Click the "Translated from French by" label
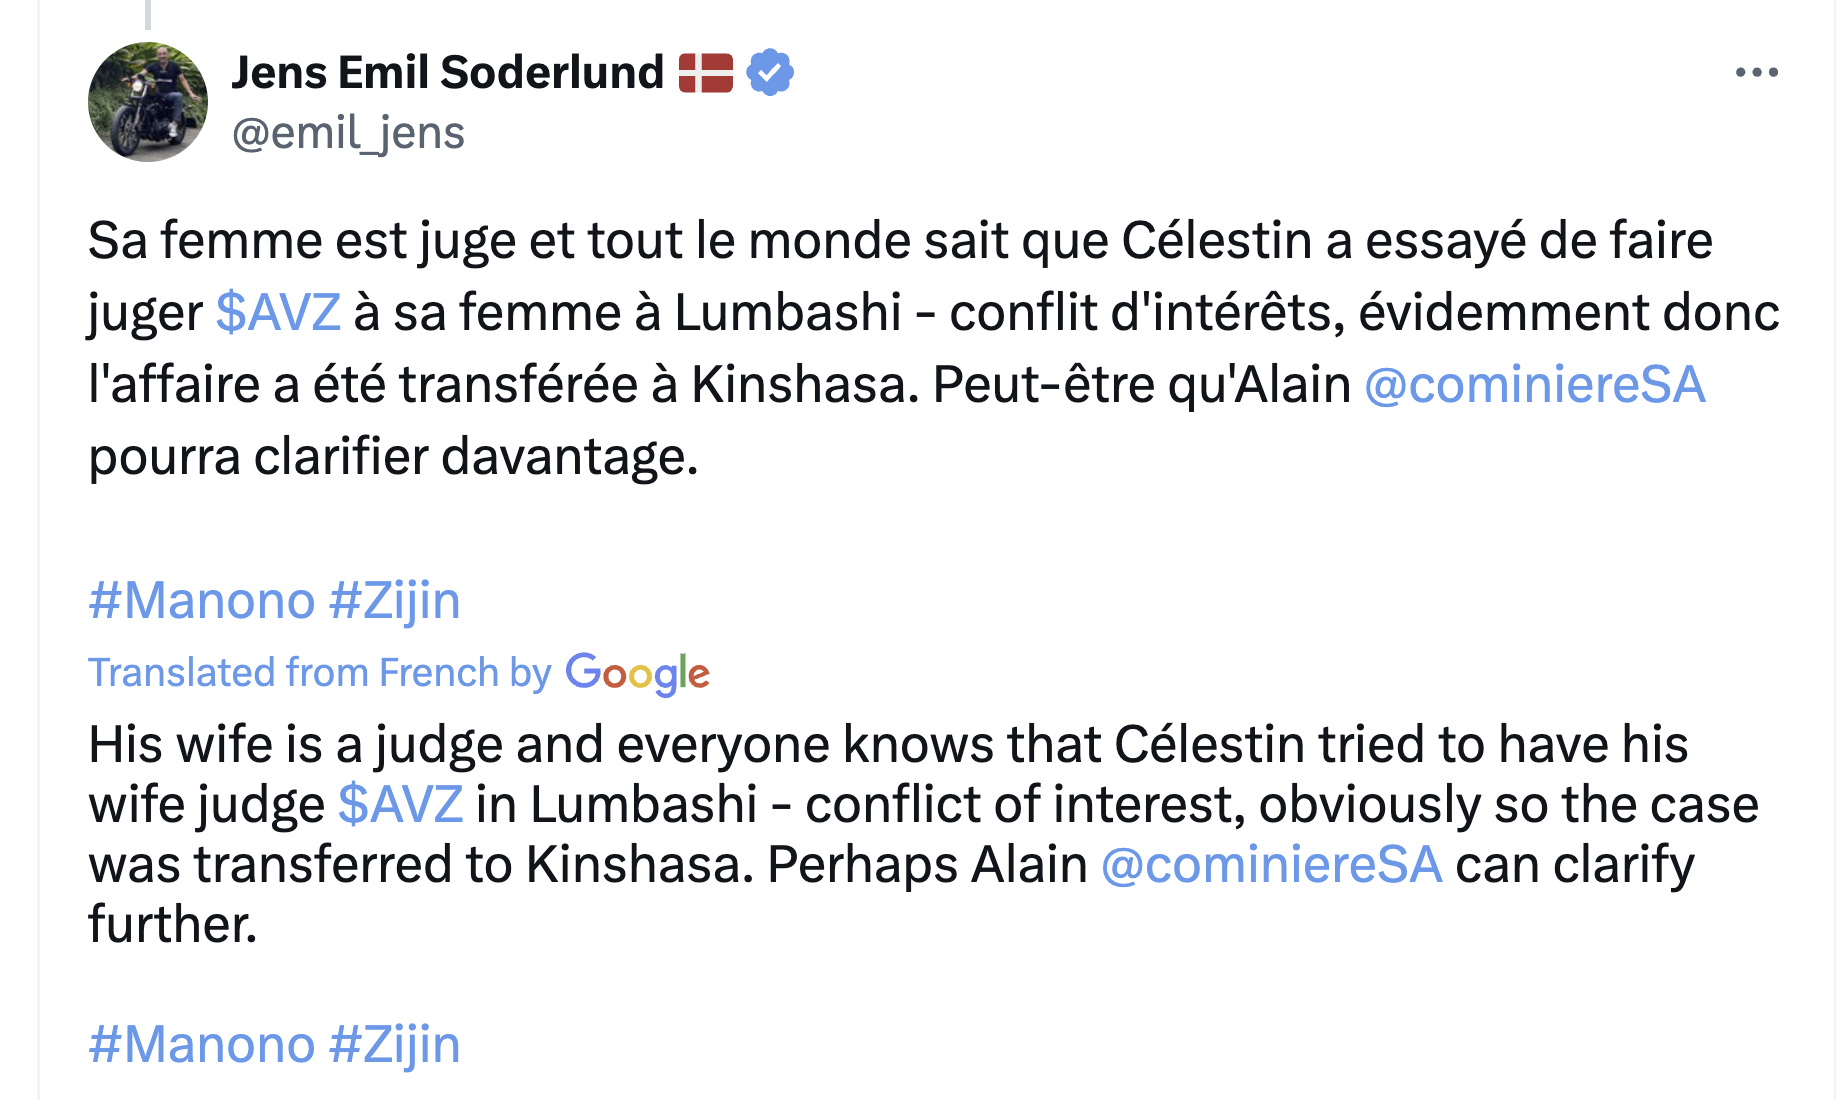Screen dimensions: 1836x1100 320,673
